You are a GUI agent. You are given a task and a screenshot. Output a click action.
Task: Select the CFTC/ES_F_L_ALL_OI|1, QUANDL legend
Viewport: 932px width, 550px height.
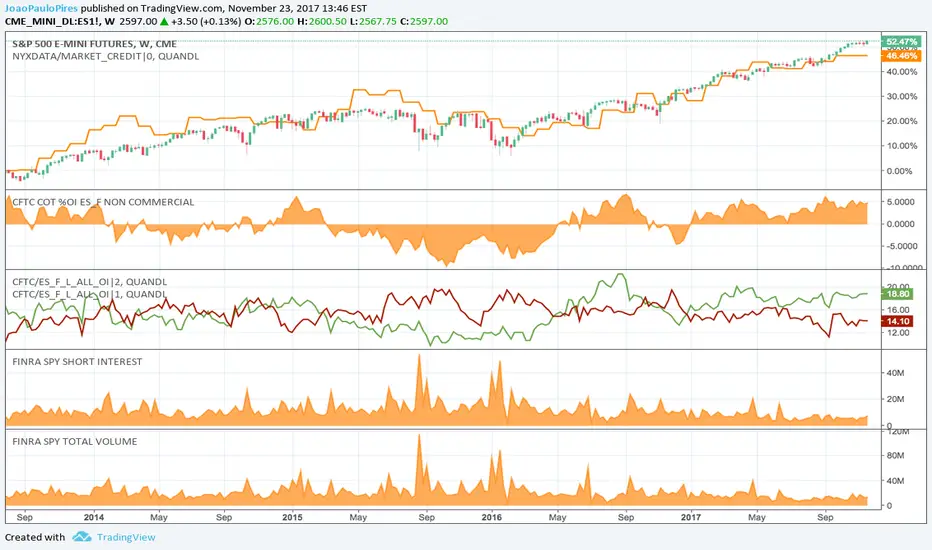tap(90, 294)
